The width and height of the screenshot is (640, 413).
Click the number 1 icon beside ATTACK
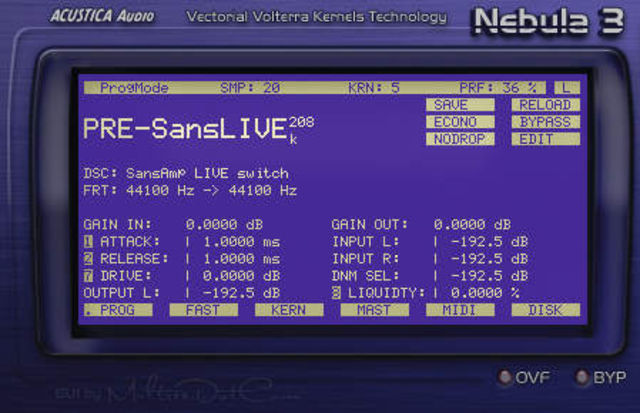click(x=88, y=242)
